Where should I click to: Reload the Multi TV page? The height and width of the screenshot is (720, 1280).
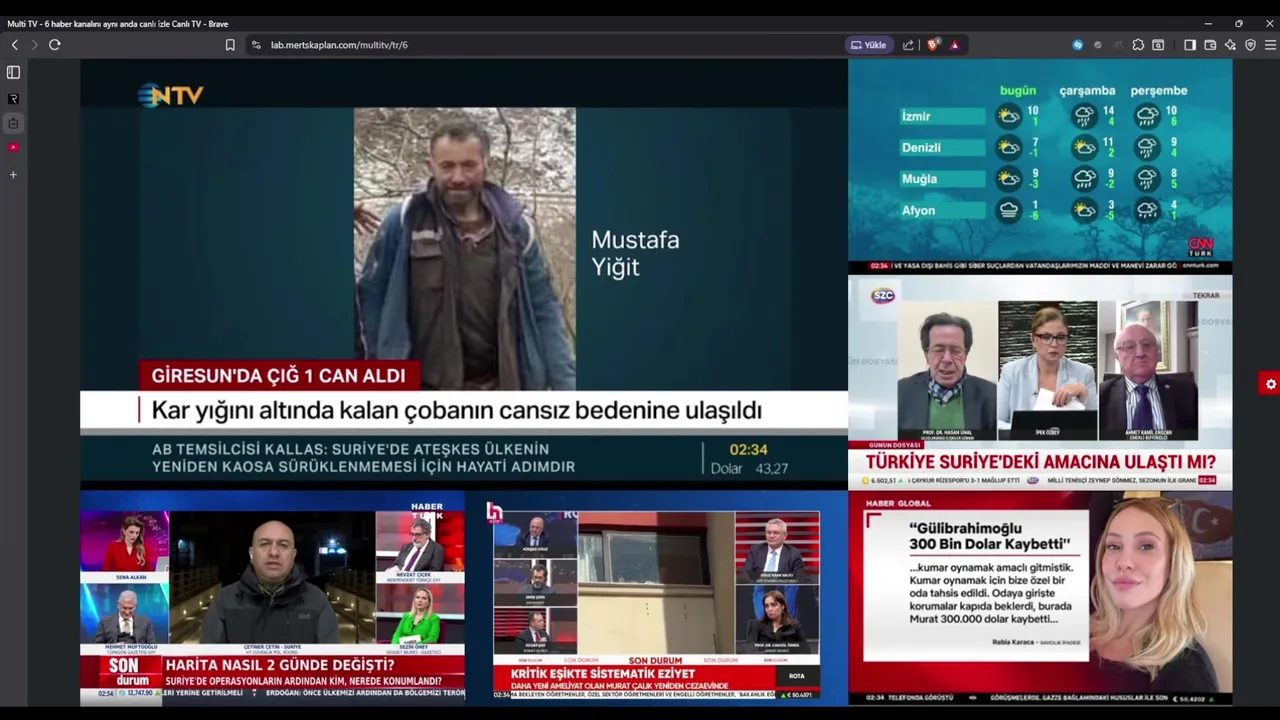point(55,45)
